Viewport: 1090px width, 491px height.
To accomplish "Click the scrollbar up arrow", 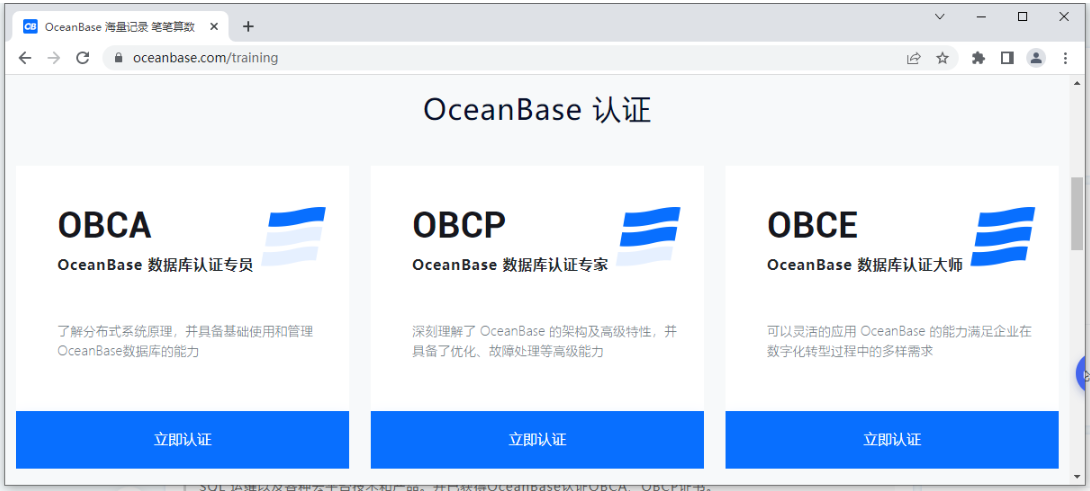I will coord(1077,81).
